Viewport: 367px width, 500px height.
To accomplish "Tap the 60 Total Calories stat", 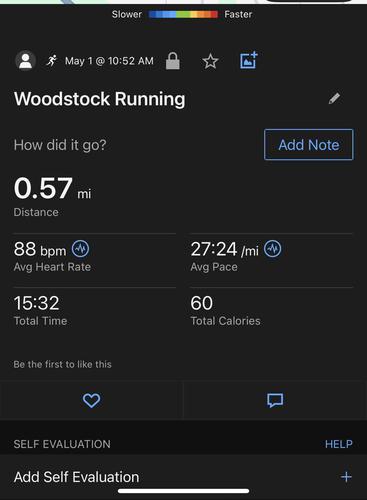I will pyautogui.click(x=225, y=310).
